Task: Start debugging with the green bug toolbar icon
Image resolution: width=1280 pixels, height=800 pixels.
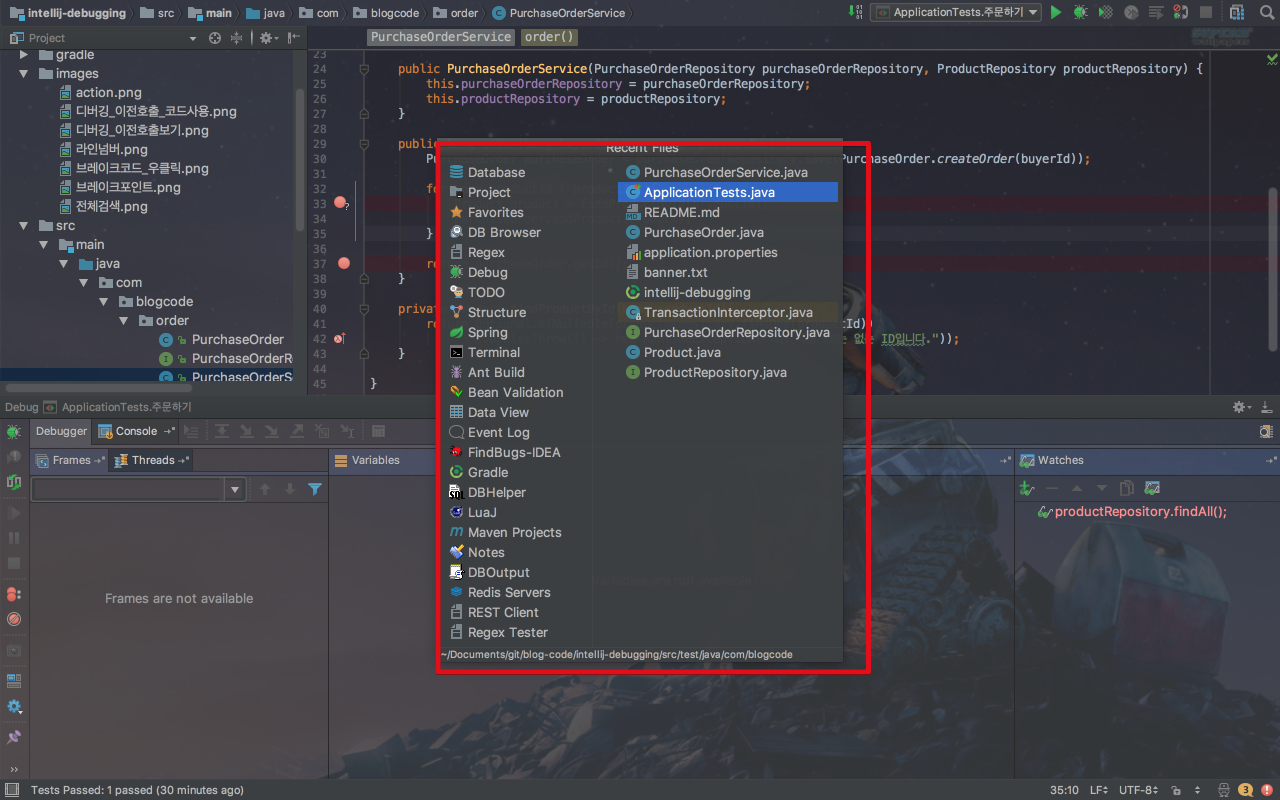Action: click(1080, 12)
